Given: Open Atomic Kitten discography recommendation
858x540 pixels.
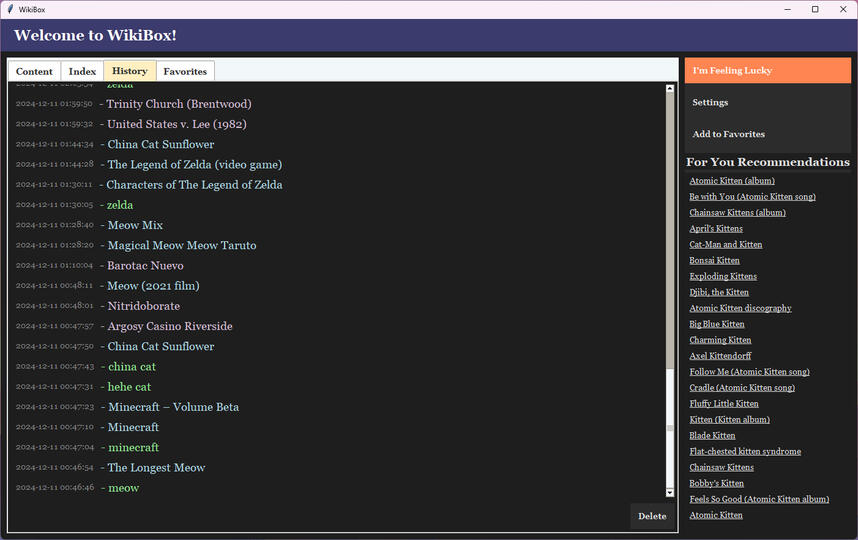Looking at the screenshot, I should pyautogui.click(x=740, y=308).
